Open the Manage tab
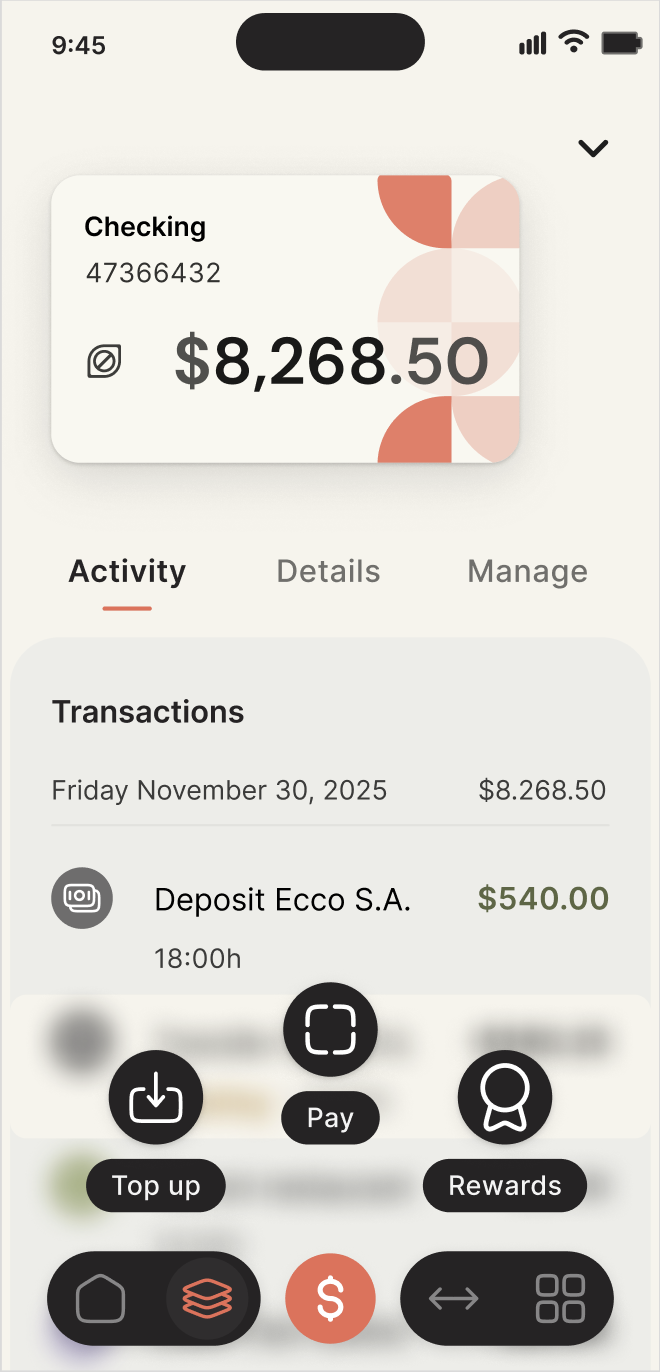This screenshot has width=660, height=1372. pos(527,572)
